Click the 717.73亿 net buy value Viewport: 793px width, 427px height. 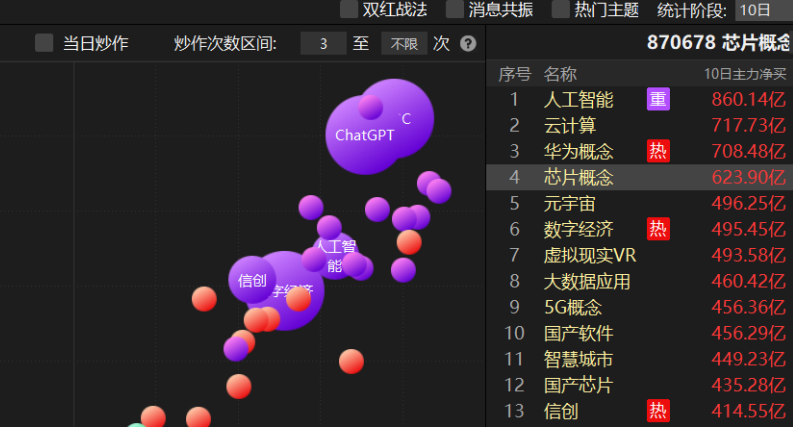click(748, 125)
